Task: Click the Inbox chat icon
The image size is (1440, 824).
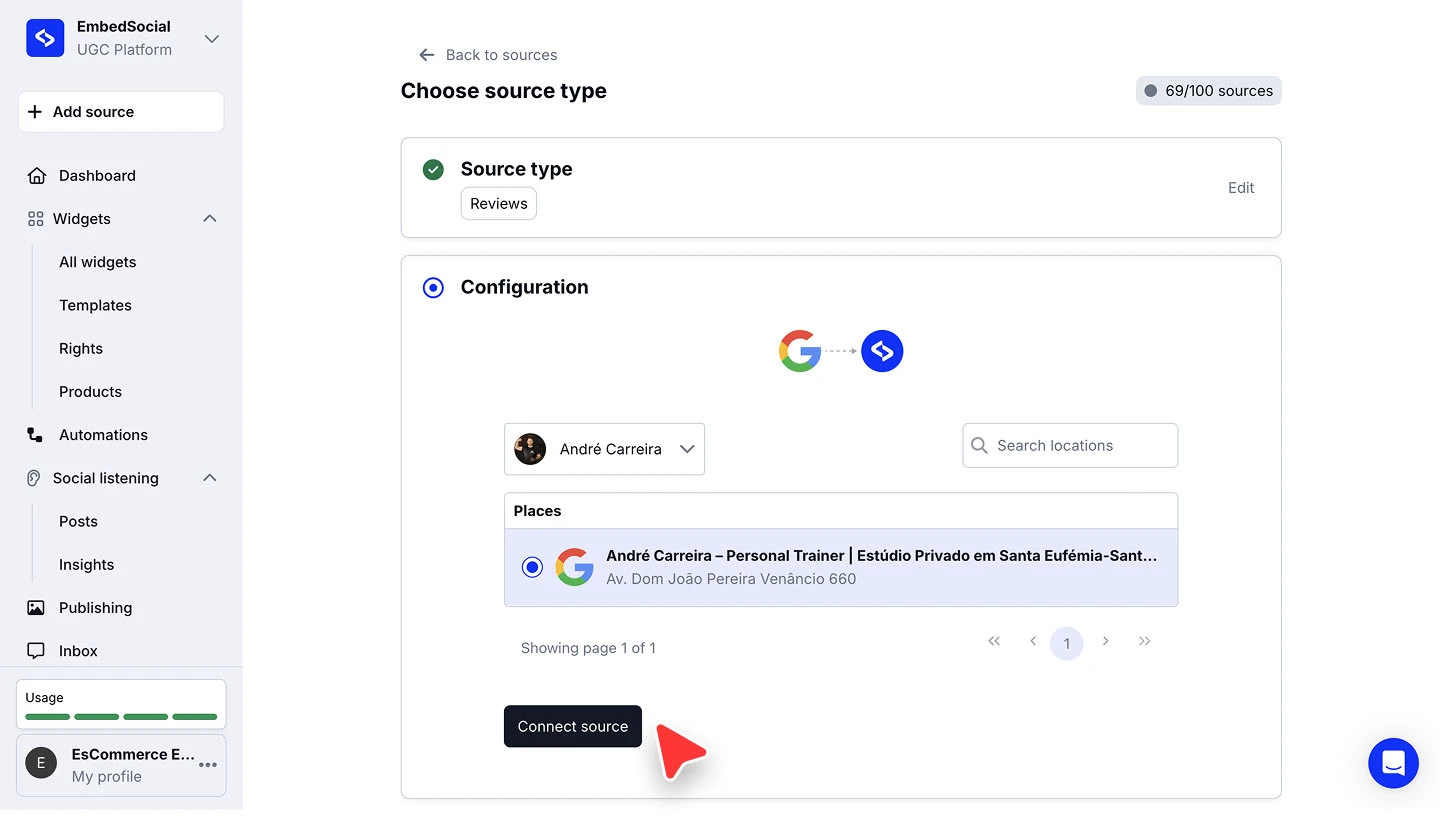Action: [36, 651]
